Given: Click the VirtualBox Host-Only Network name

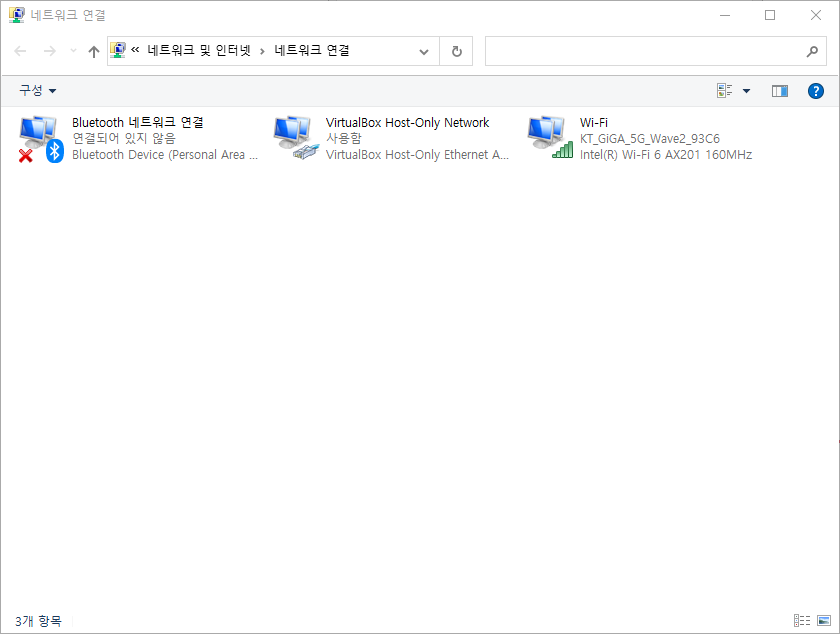Looking at the screenshot, I should click(x=407, y=123).
